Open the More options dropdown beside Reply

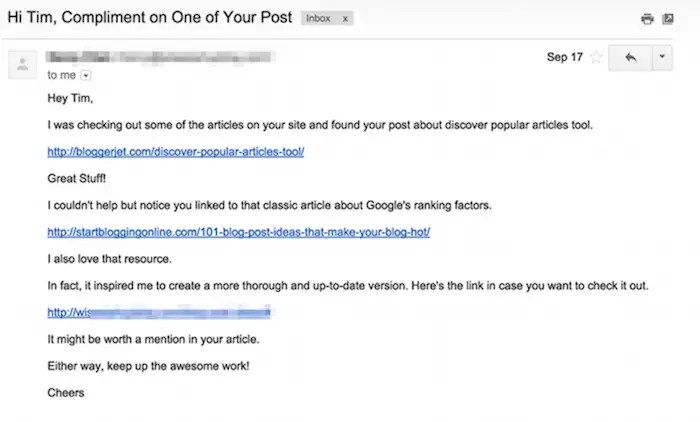coord(663,58)
